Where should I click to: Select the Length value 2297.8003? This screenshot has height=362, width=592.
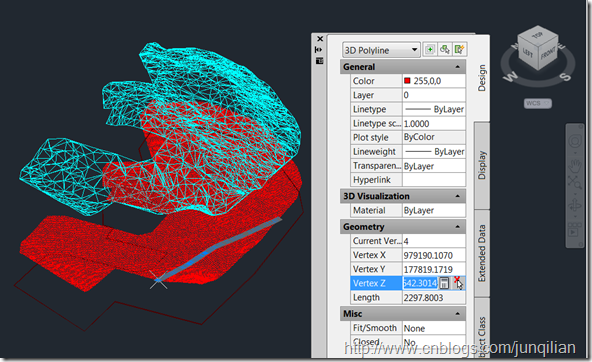point(434,297)
